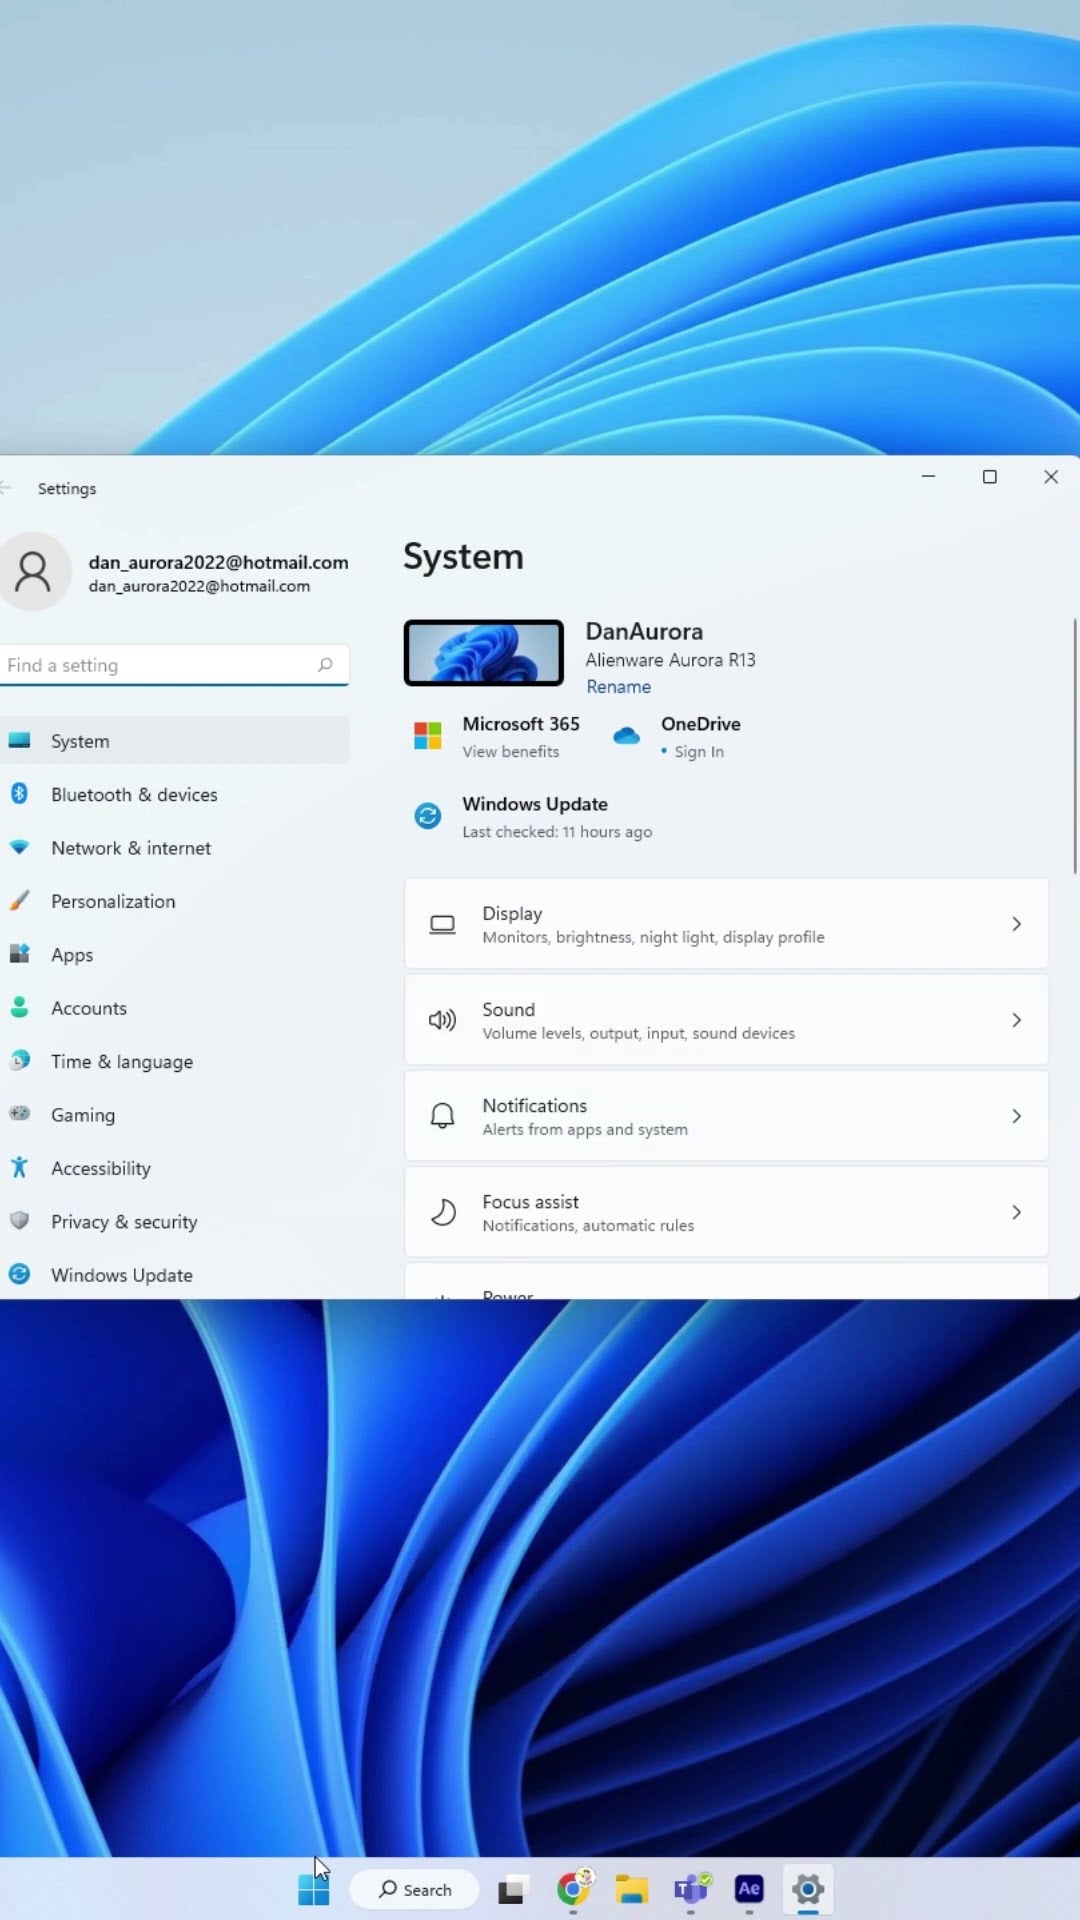This screenshot has width=1080, height=1920.
Task: Open Microsoft 365 View benefits
Action: 510,752
